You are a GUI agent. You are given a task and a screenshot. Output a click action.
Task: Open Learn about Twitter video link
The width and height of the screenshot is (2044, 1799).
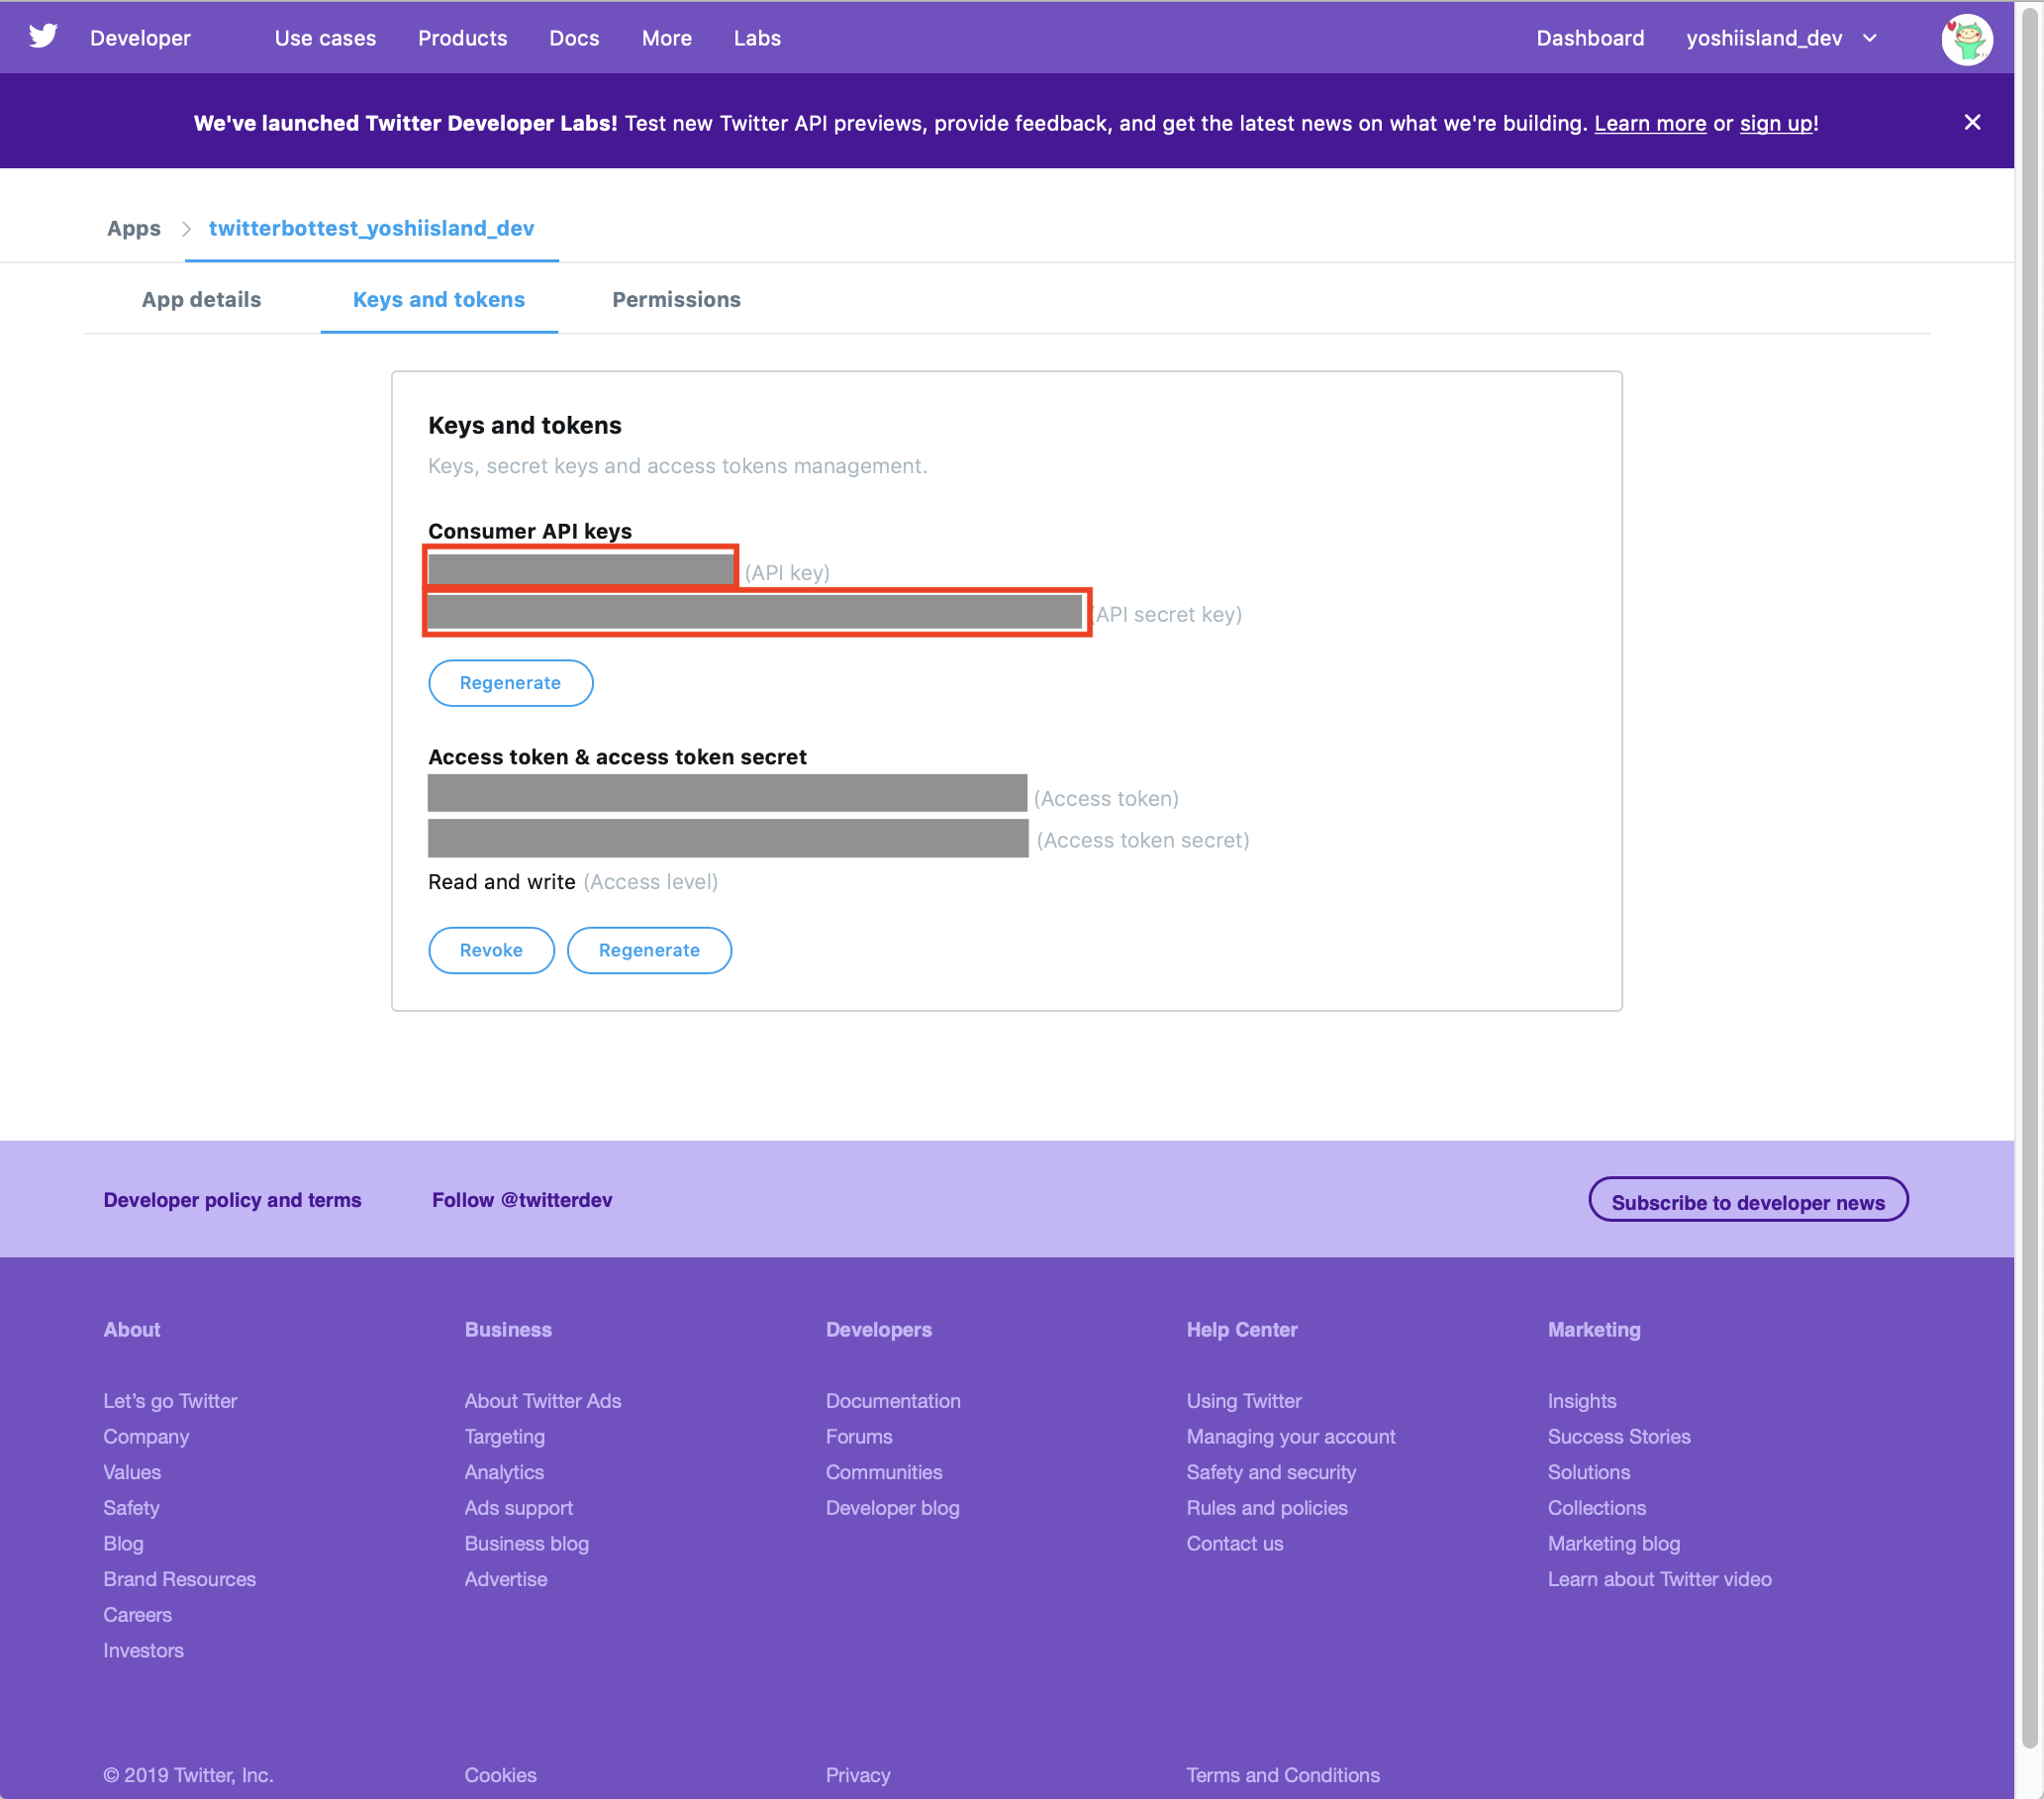tap(1659, 1578)
